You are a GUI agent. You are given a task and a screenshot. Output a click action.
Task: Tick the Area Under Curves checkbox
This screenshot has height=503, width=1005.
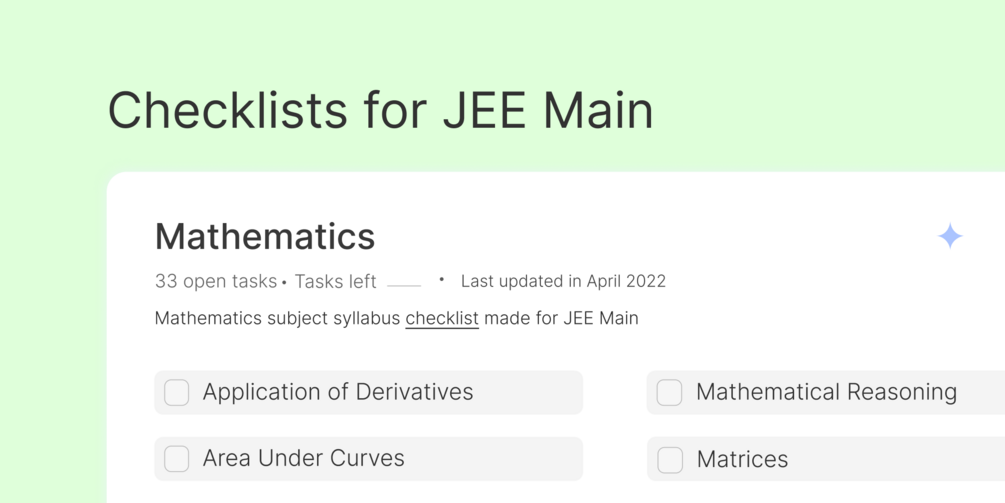[177, 459]
